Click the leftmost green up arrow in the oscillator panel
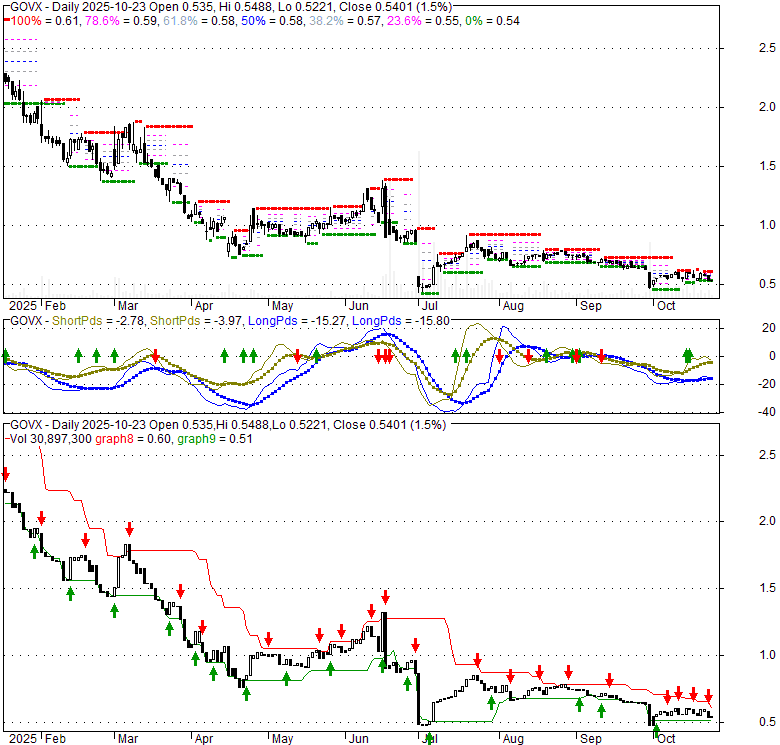The image size is (780, 745). [6, 355]
